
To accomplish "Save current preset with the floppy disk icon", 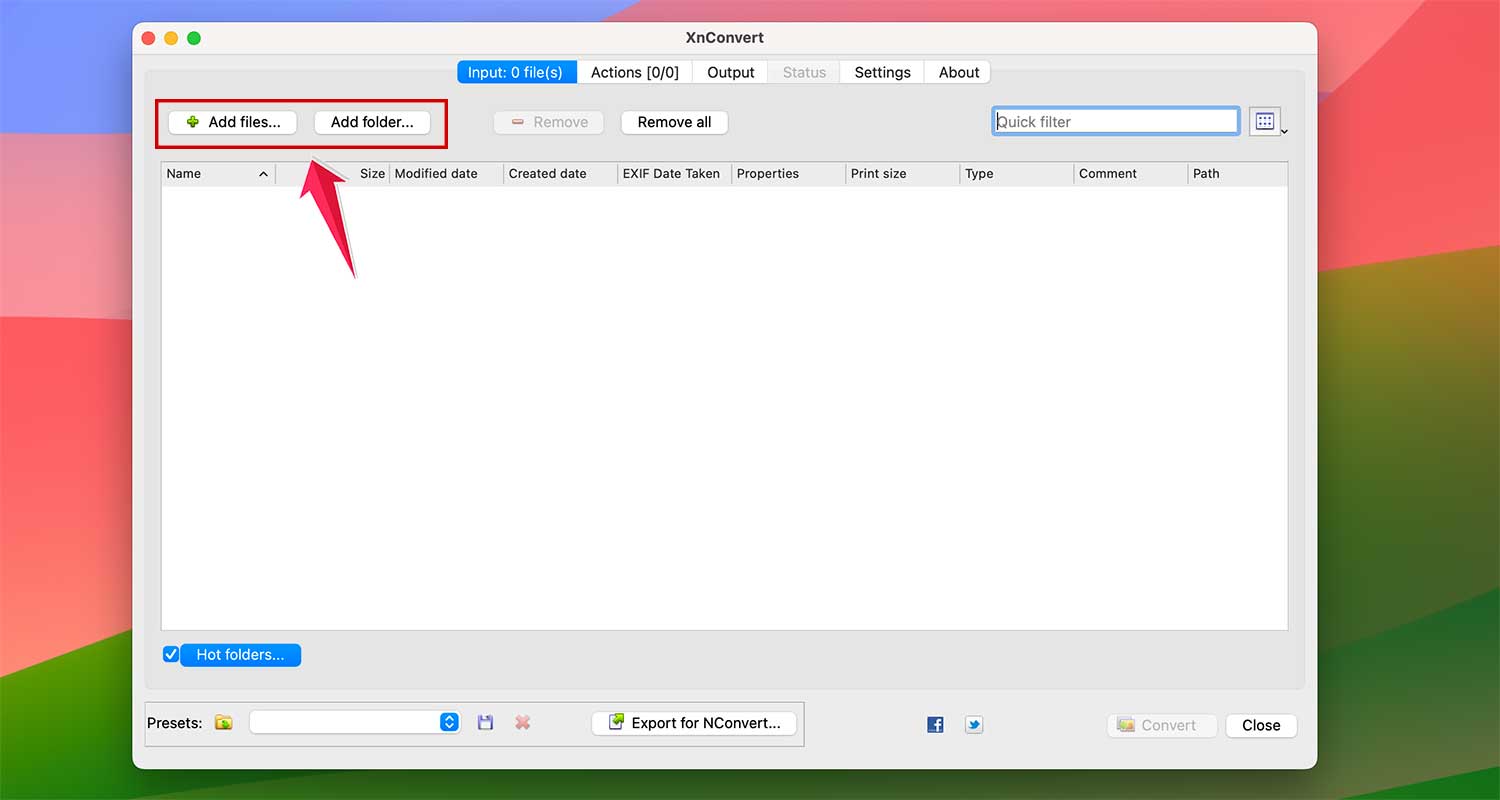I will point(485,722).
